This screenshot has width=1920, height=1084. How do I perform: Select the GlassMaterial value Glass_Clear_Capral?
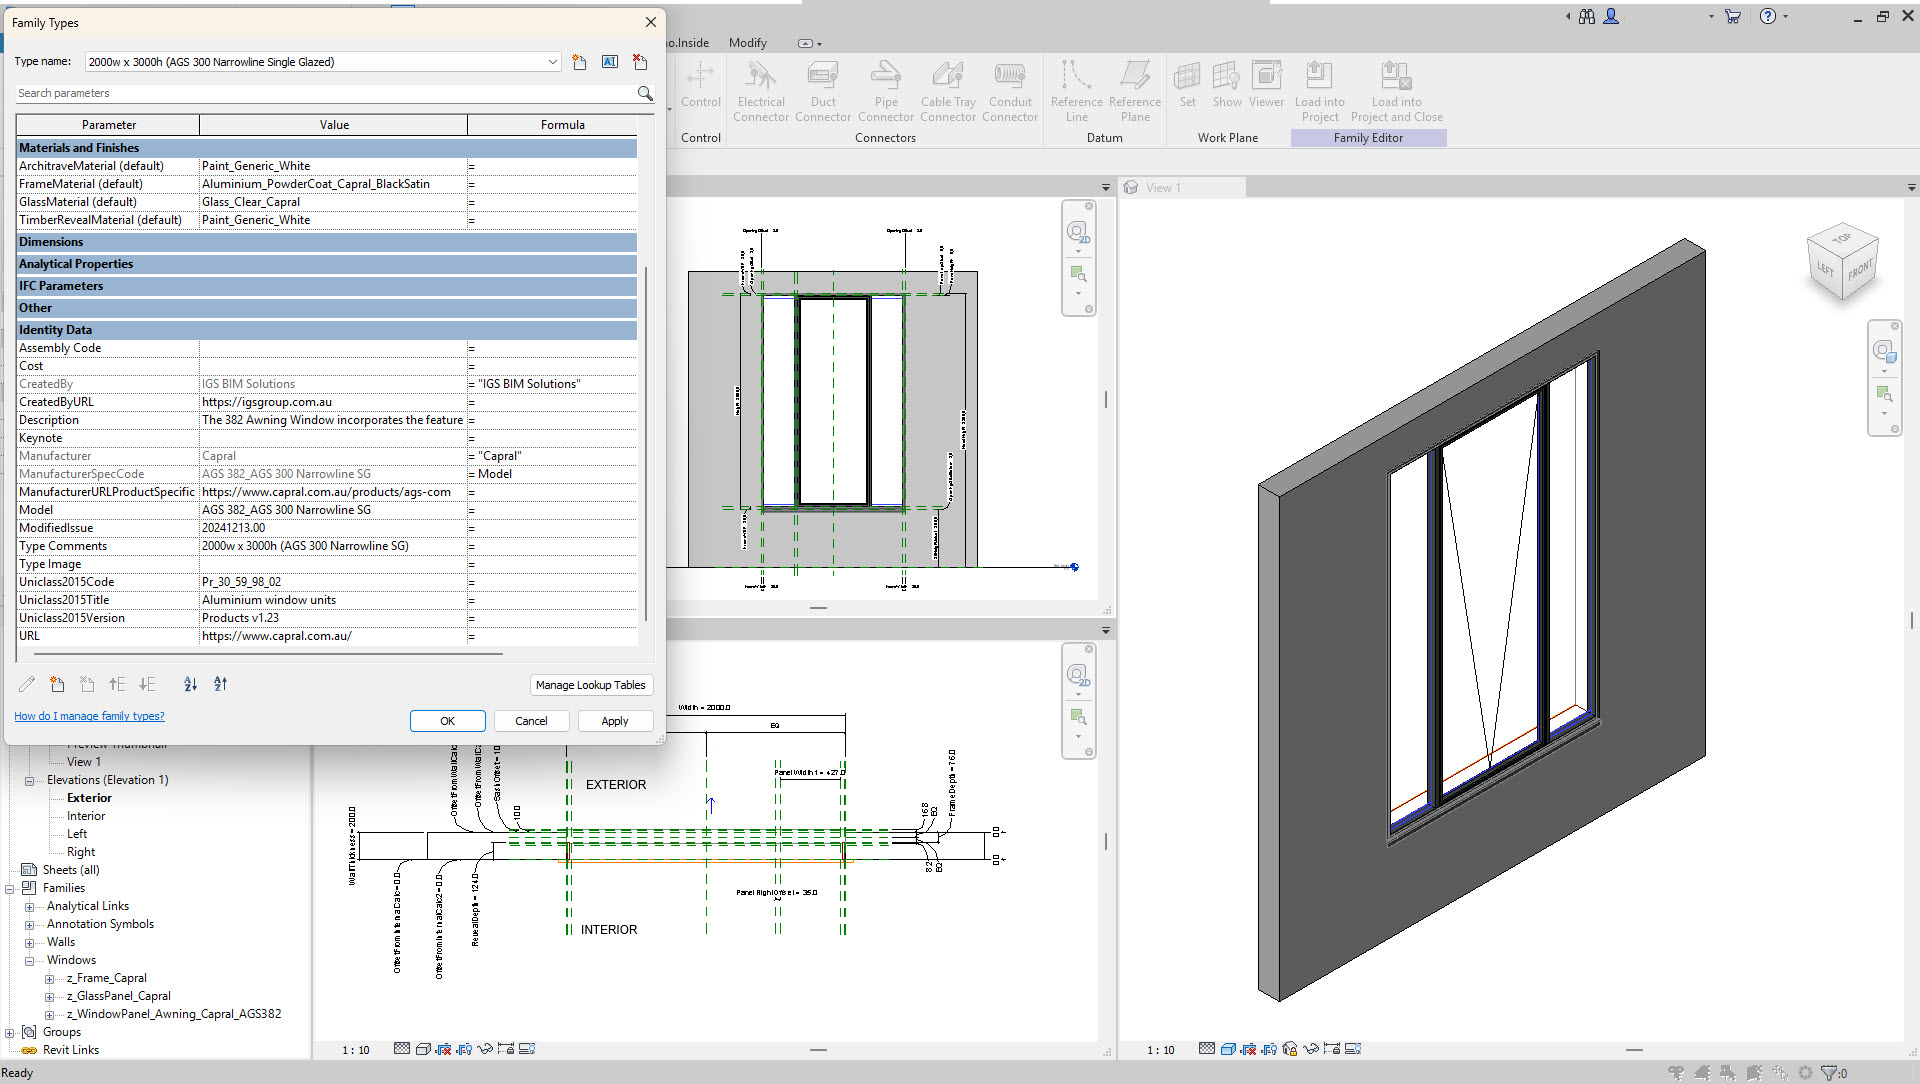coord(333,202)
